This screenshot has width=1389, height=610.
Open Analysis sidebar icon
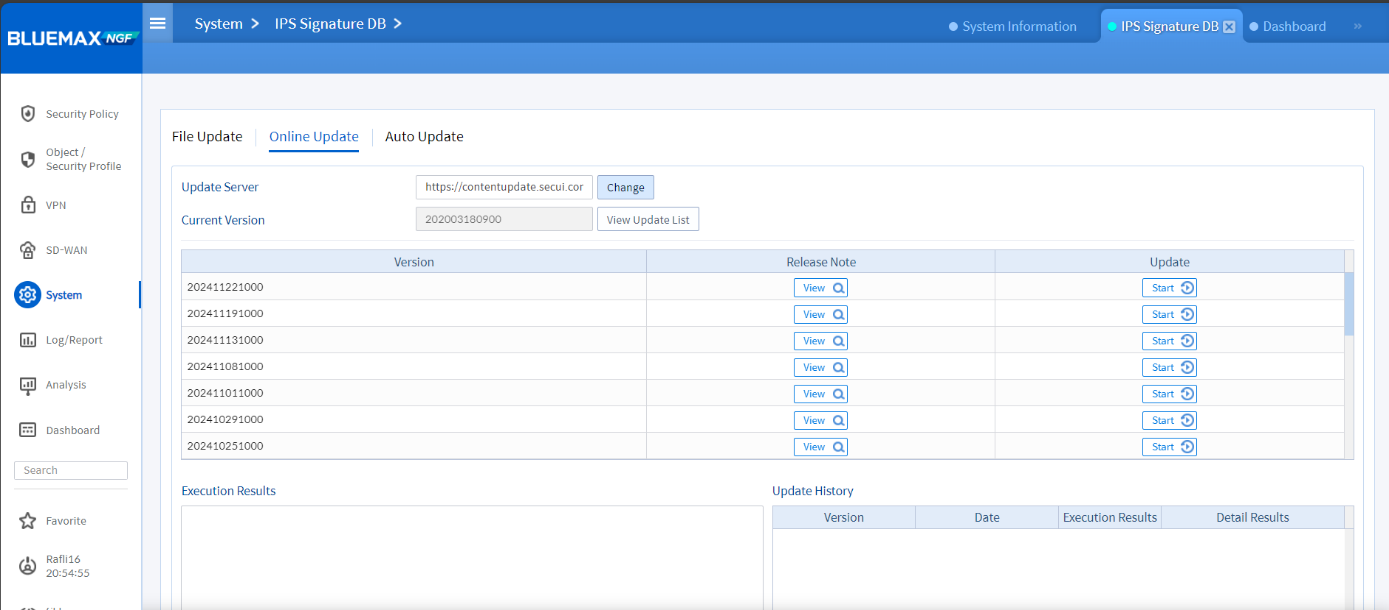coord(28,385)
